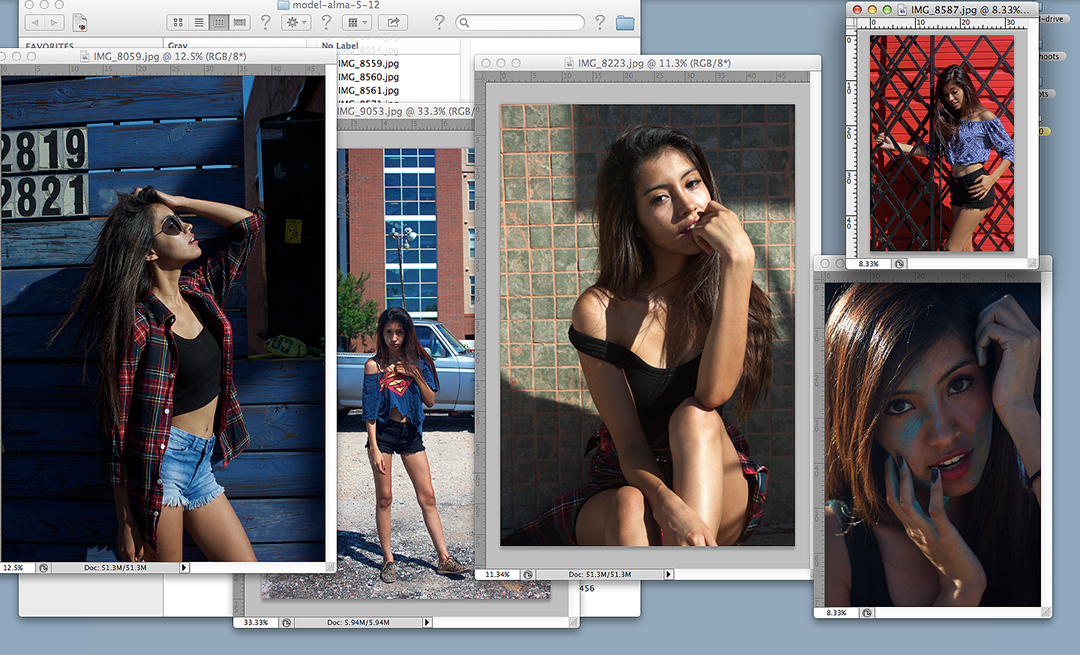Go back in the Finder window
The image size is (1080, 655).
[x=35, y=23]
